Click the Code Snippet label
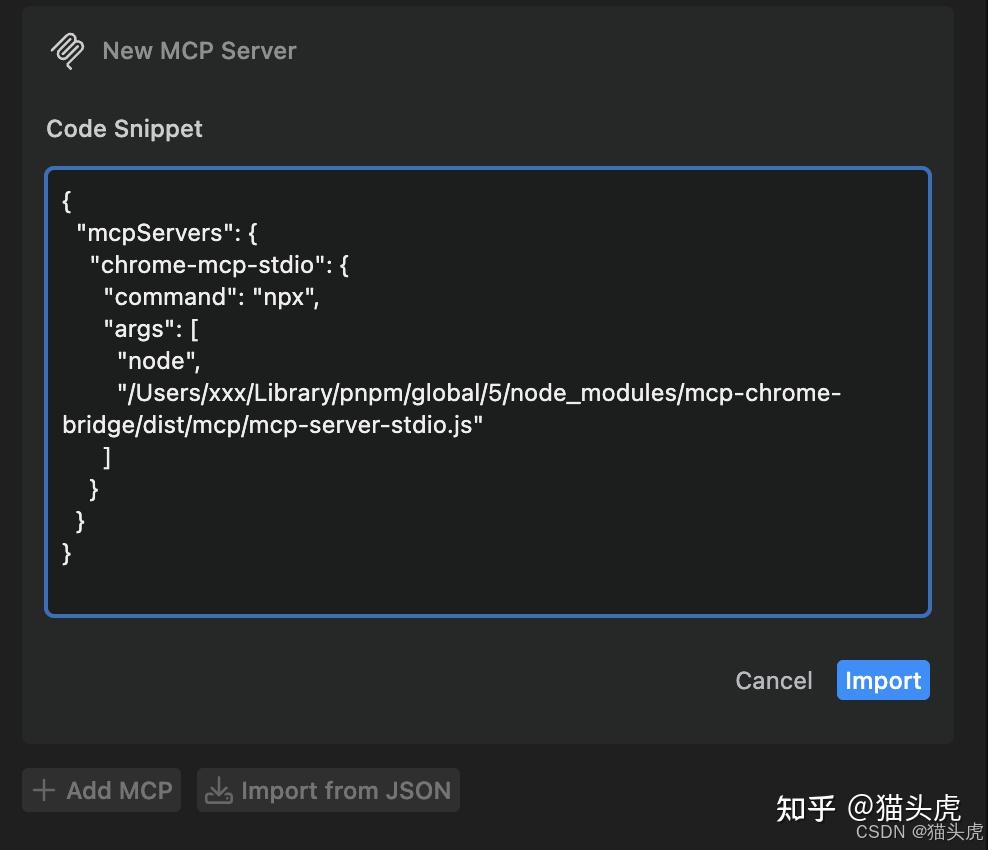Screen dimensions: 988x850 coord(124,128)
